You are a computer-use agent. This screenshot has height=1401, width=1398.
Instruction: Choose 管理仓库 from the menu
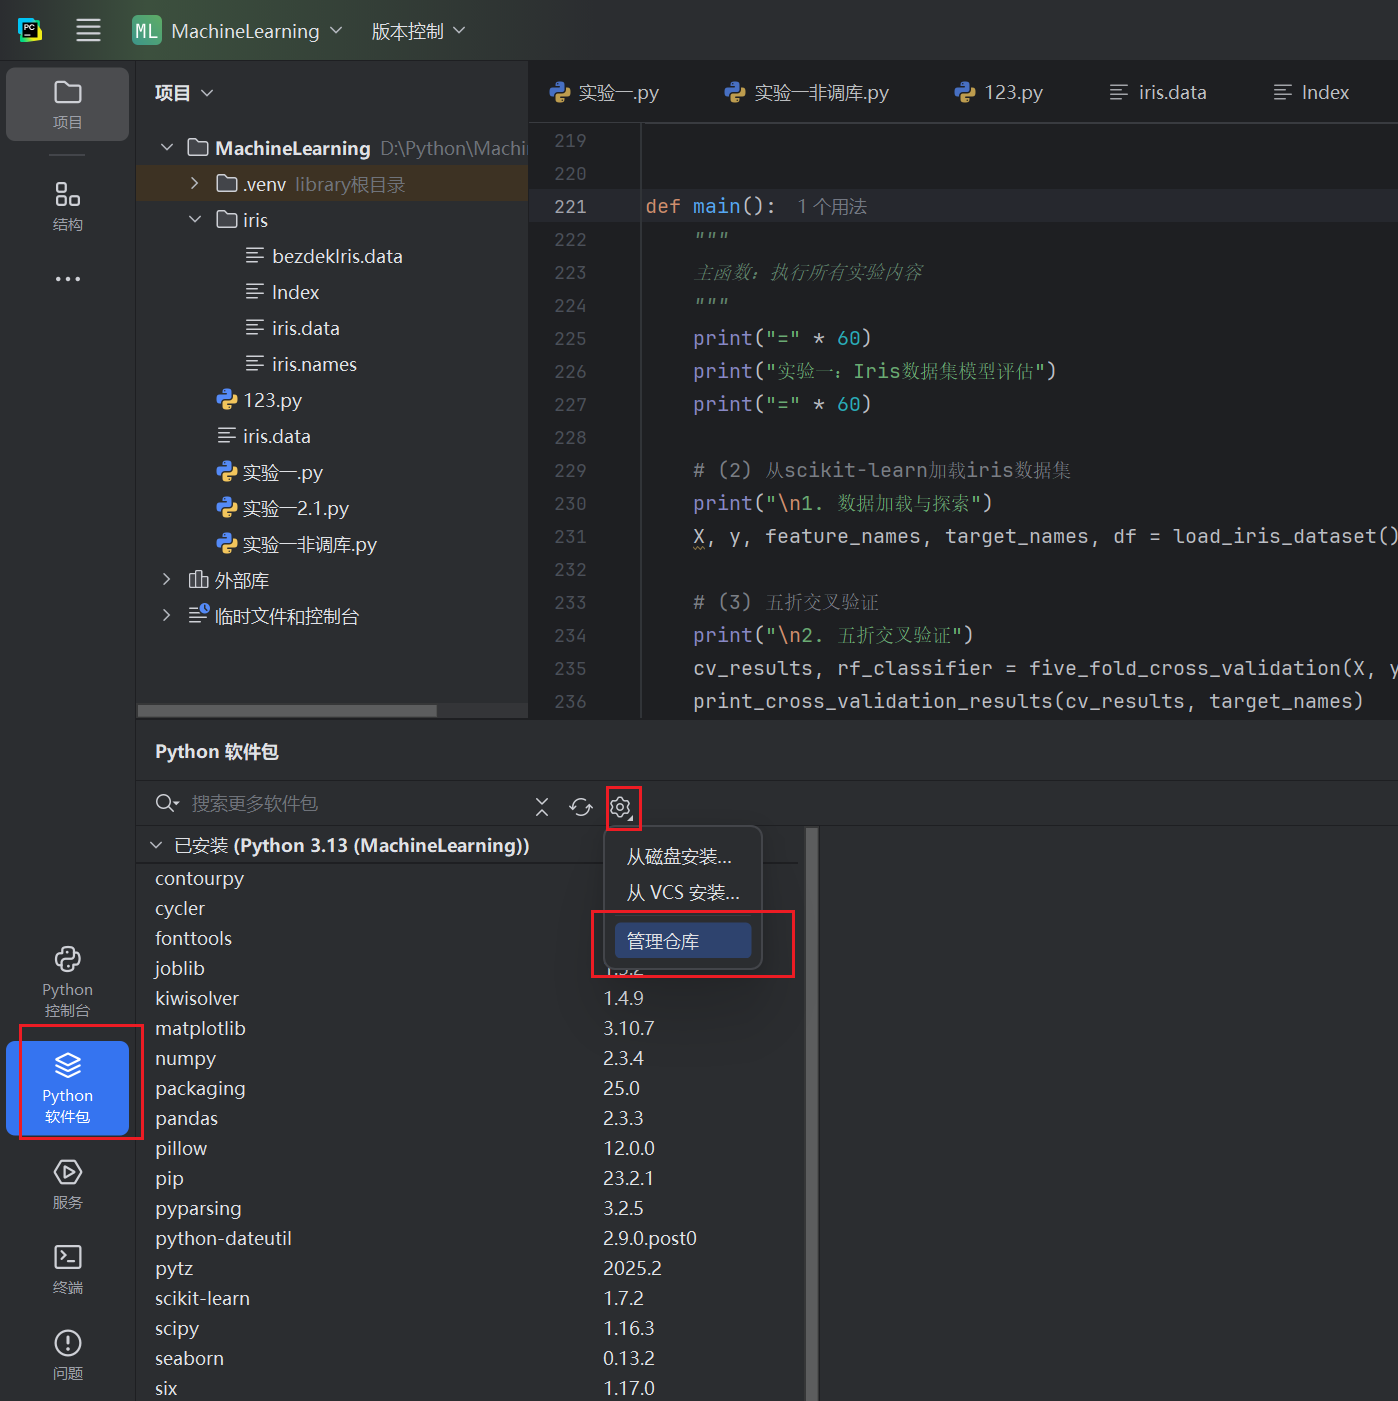(x=683, y=941)
